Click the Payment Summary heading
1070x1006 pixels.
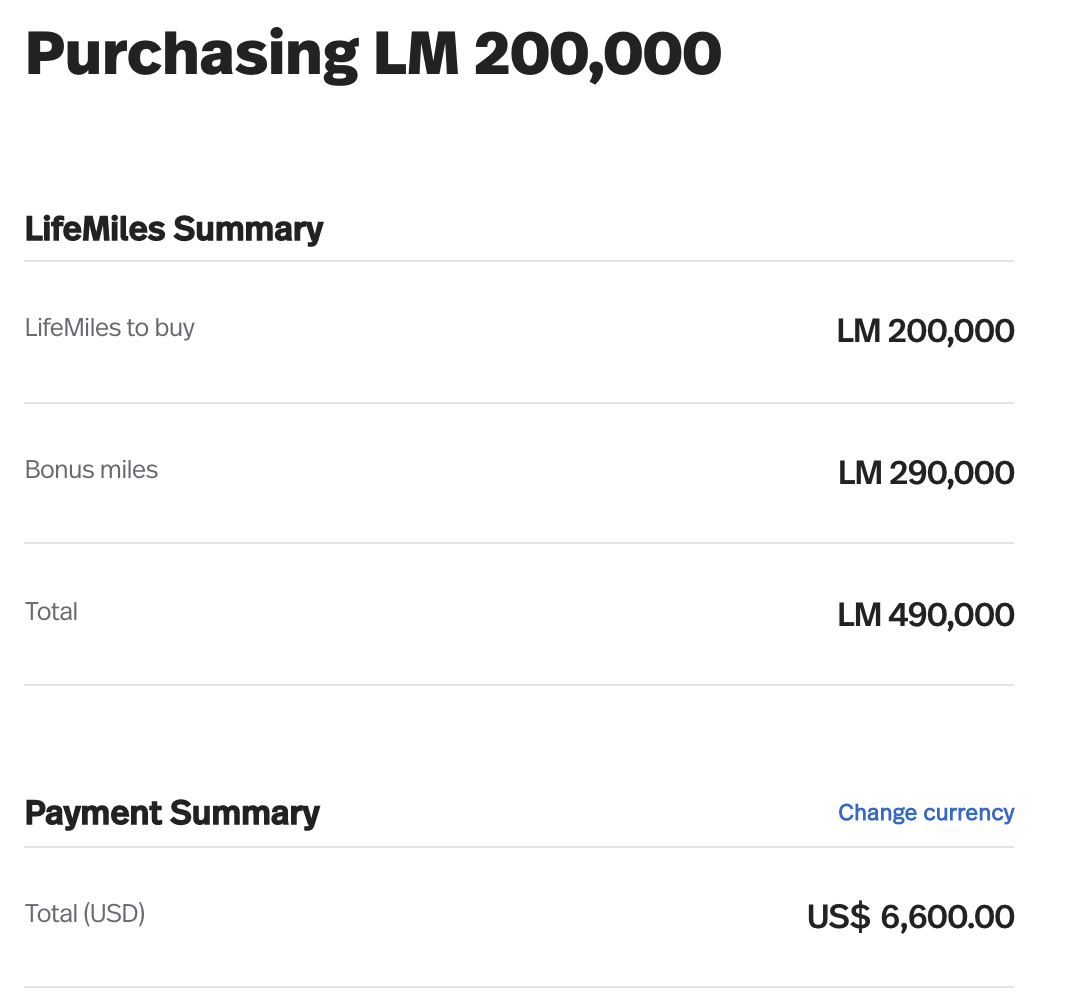click(x=172, y=814)
